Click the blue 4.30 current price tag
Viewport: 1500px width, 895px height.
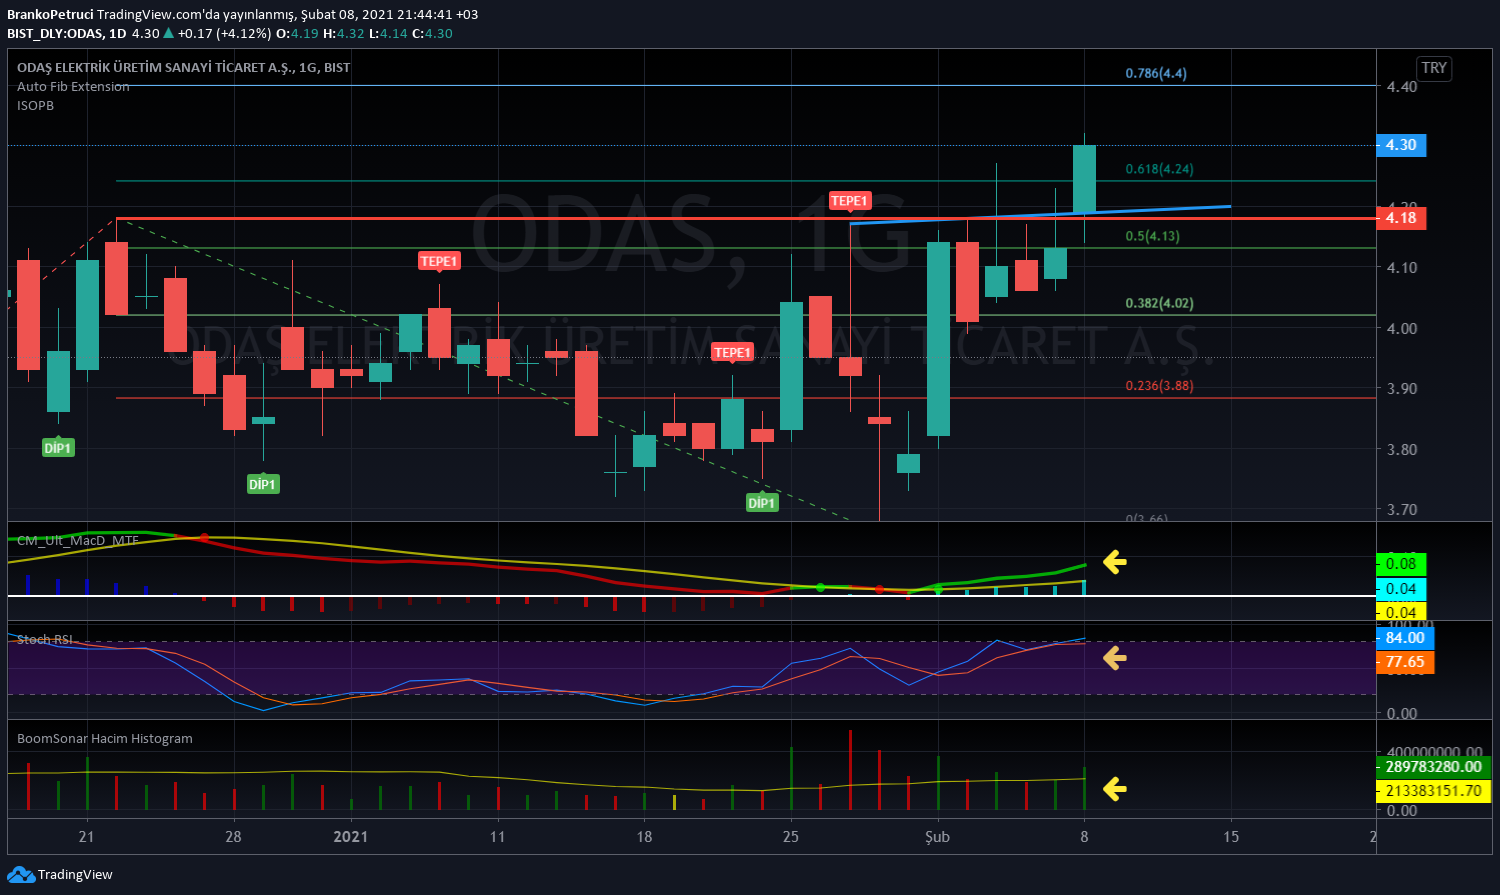[1401, 145]
